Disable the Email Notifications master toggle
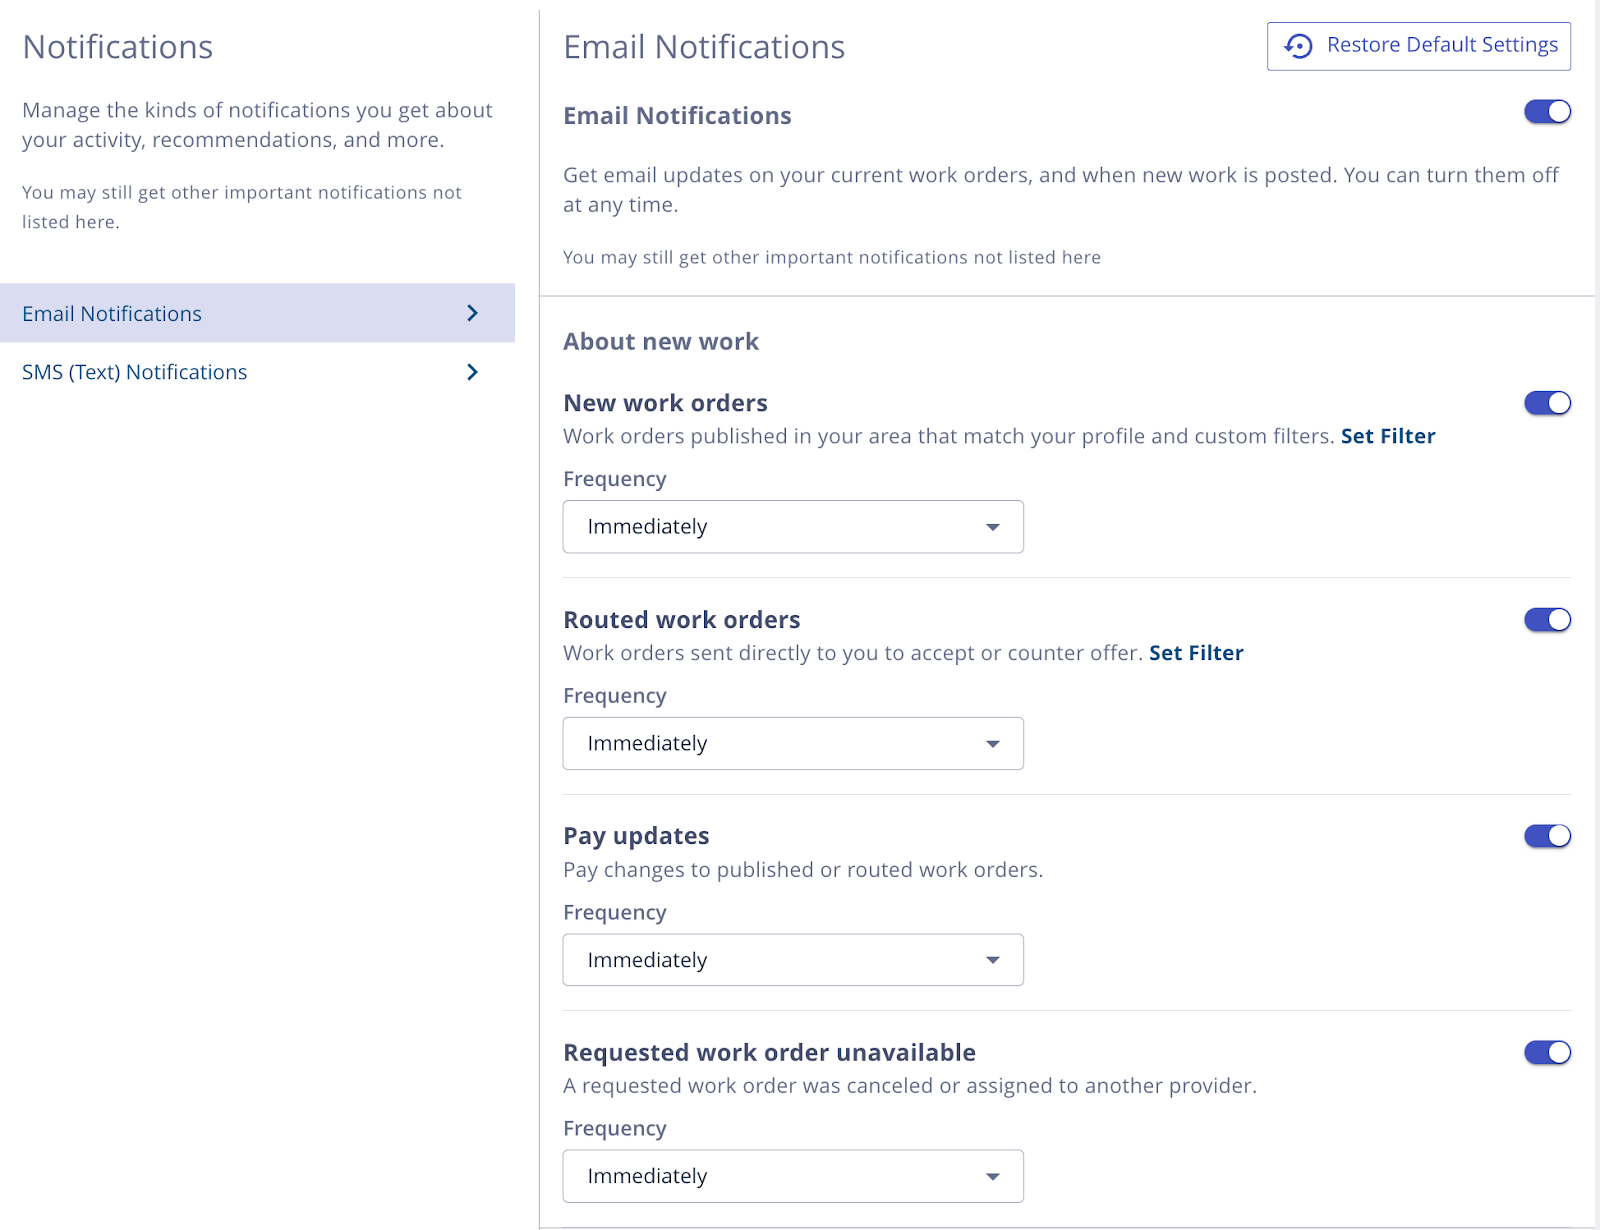Image resolution: width=1600 pixels, height=1230 pixels. [x=1546, y=112]
